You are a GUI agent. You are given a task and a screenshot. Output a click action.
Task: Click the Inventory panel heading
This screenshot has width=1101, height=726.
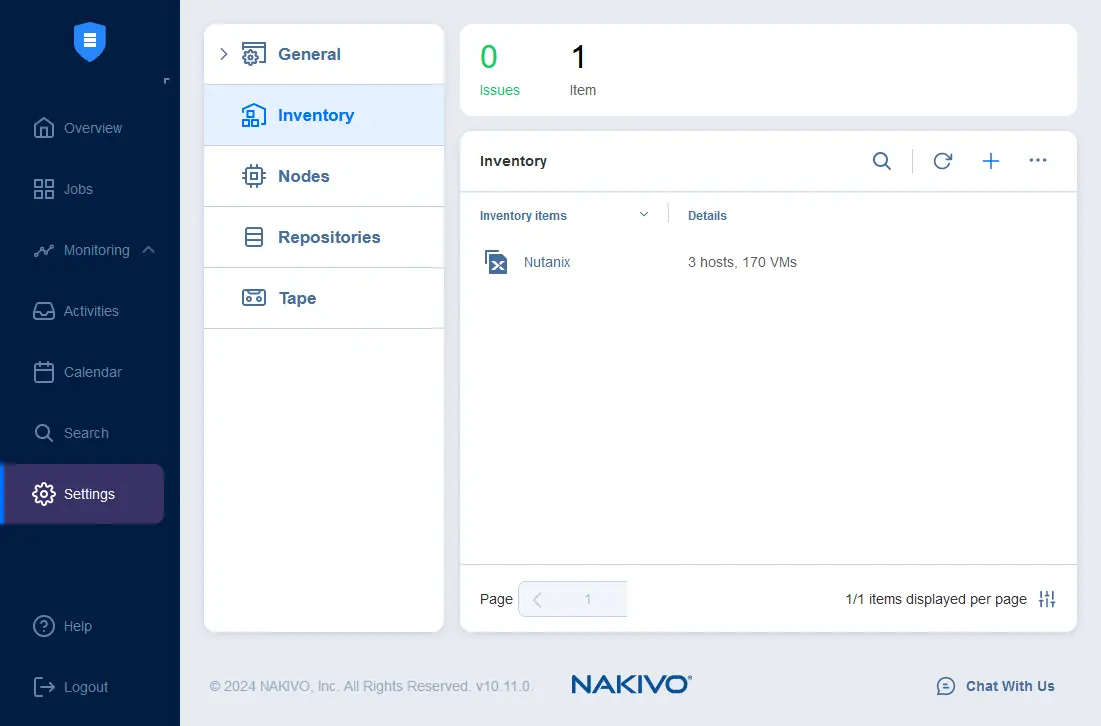coord(513,161)
